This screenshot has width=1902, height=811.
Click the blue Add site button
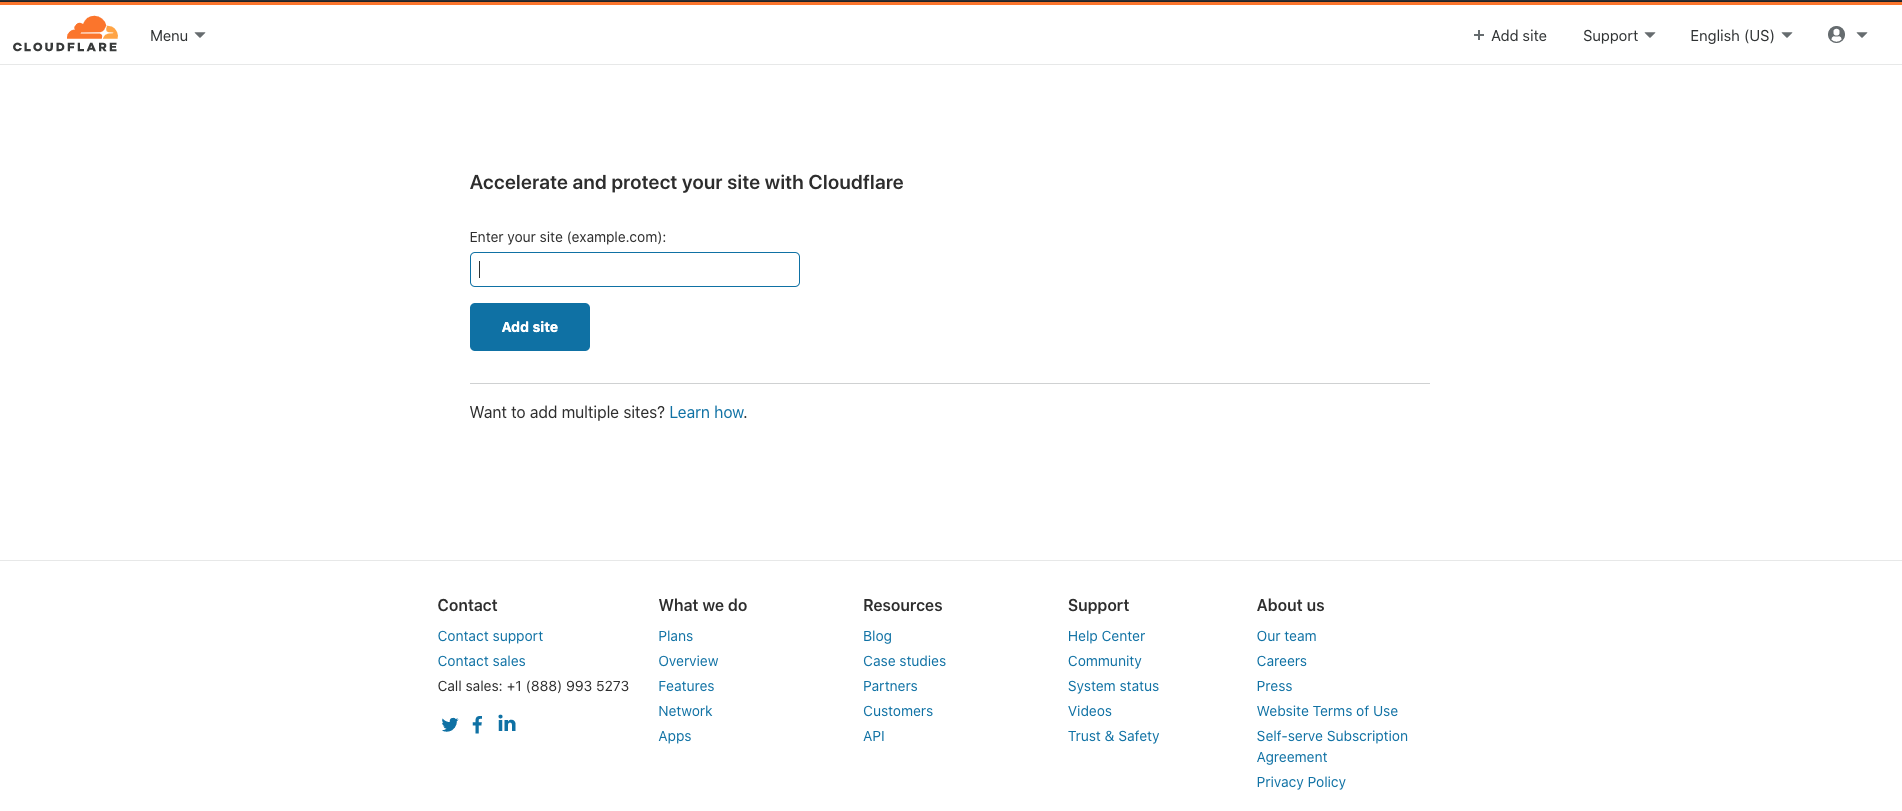point(530,327)
